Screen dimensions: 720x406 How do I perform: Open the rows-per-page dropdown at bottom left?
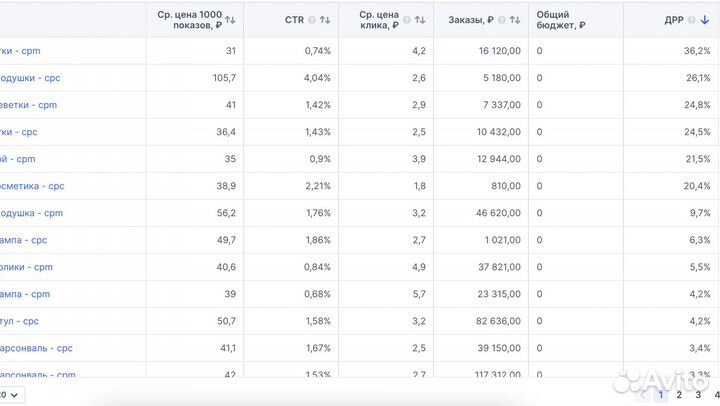[x=12, y=395]
